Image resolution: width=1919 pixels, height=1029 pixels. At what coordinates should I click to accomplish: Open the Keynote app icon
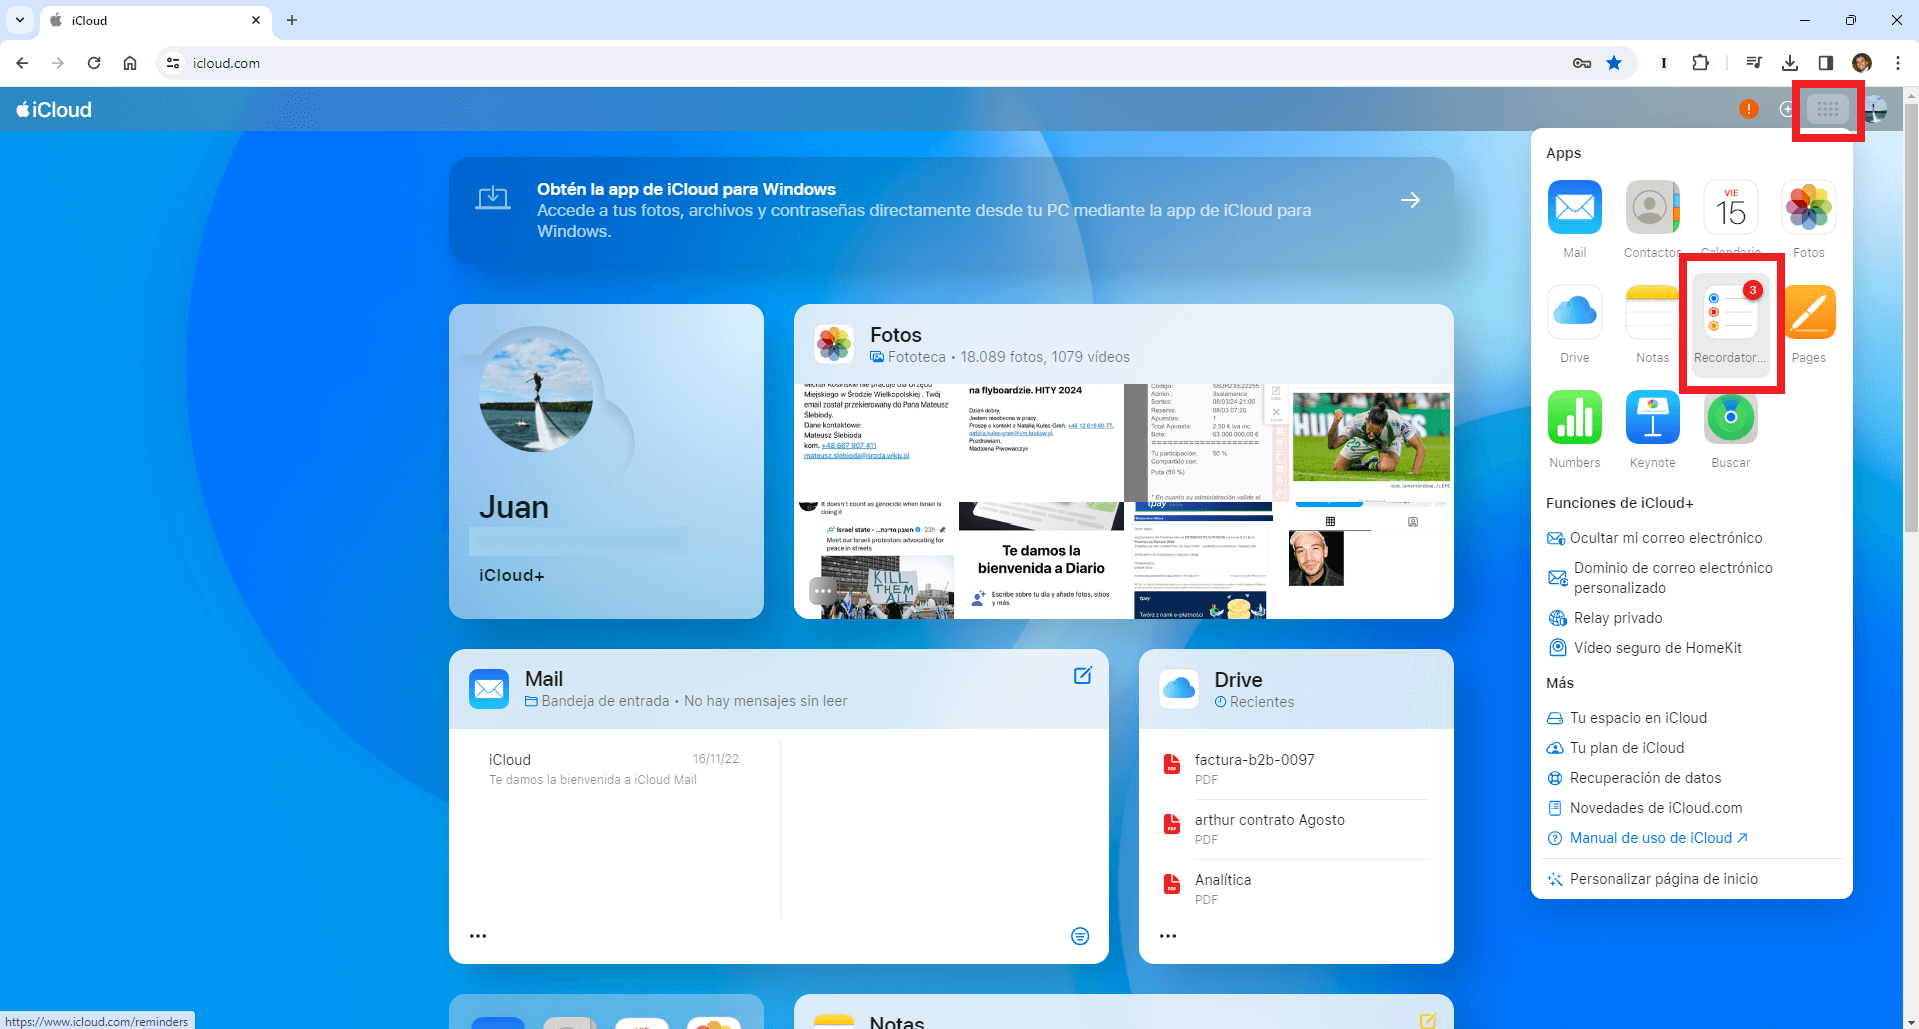coord(1652,417)
